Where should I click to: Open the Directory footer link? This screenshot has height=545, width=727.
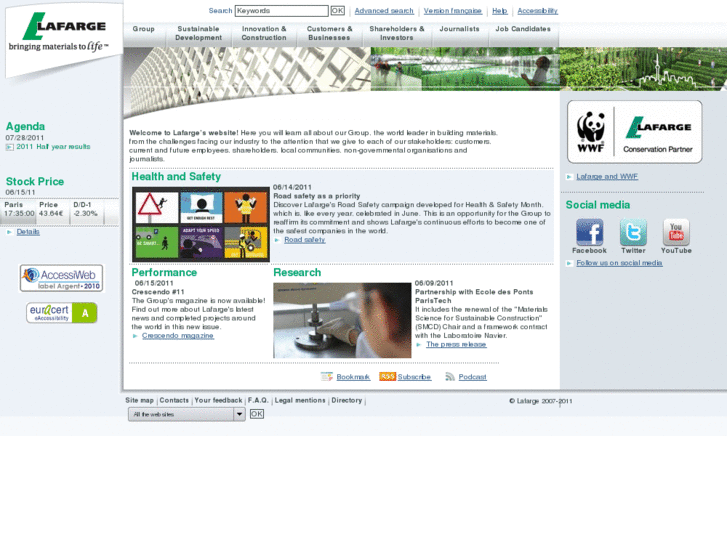347,400
